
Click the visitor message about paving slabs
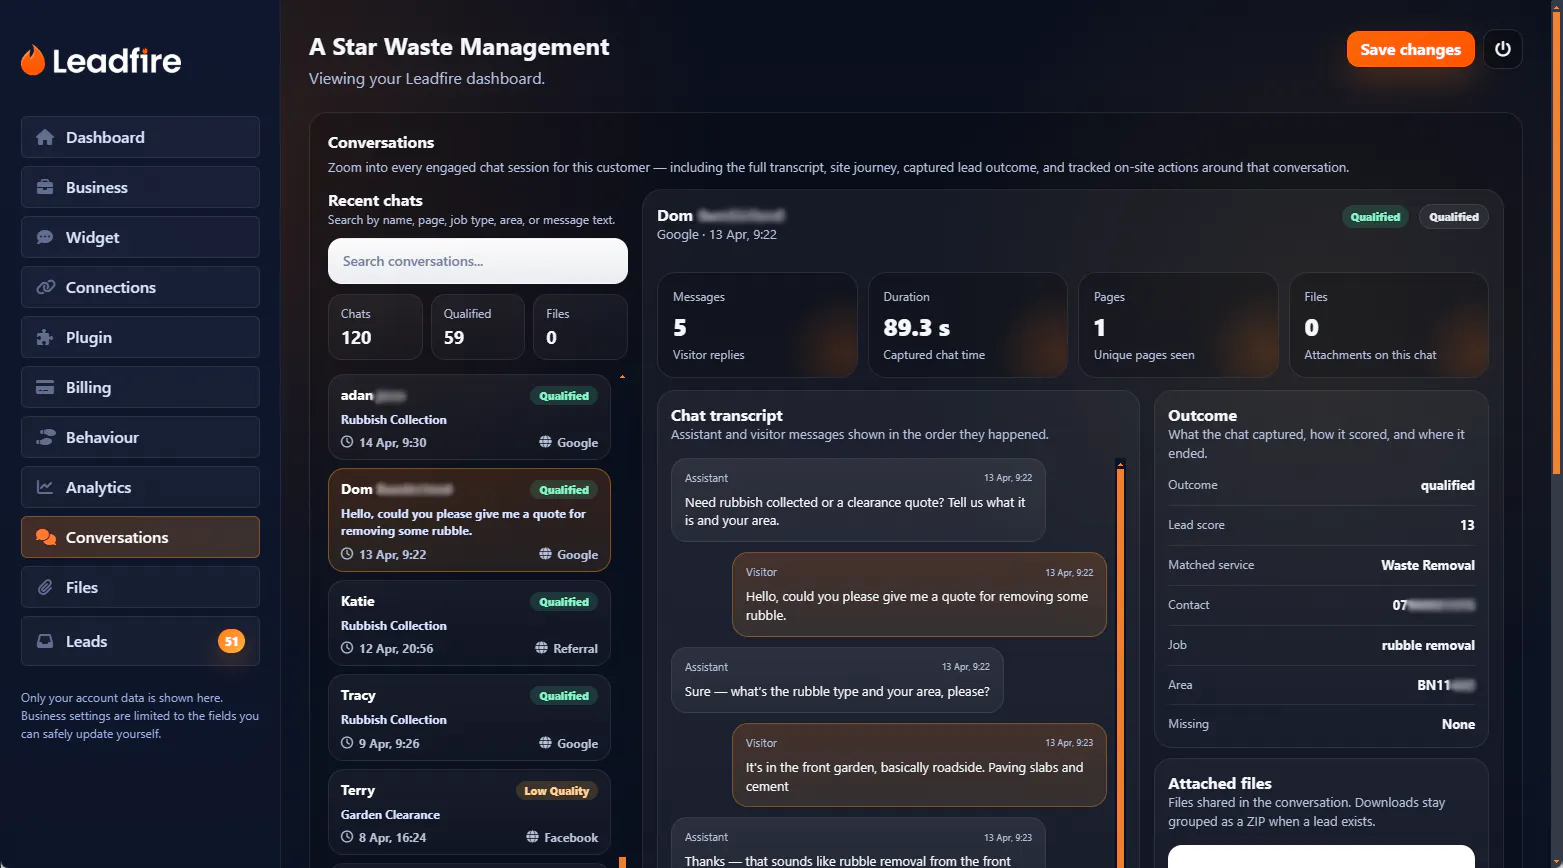[x=919, y=765]
